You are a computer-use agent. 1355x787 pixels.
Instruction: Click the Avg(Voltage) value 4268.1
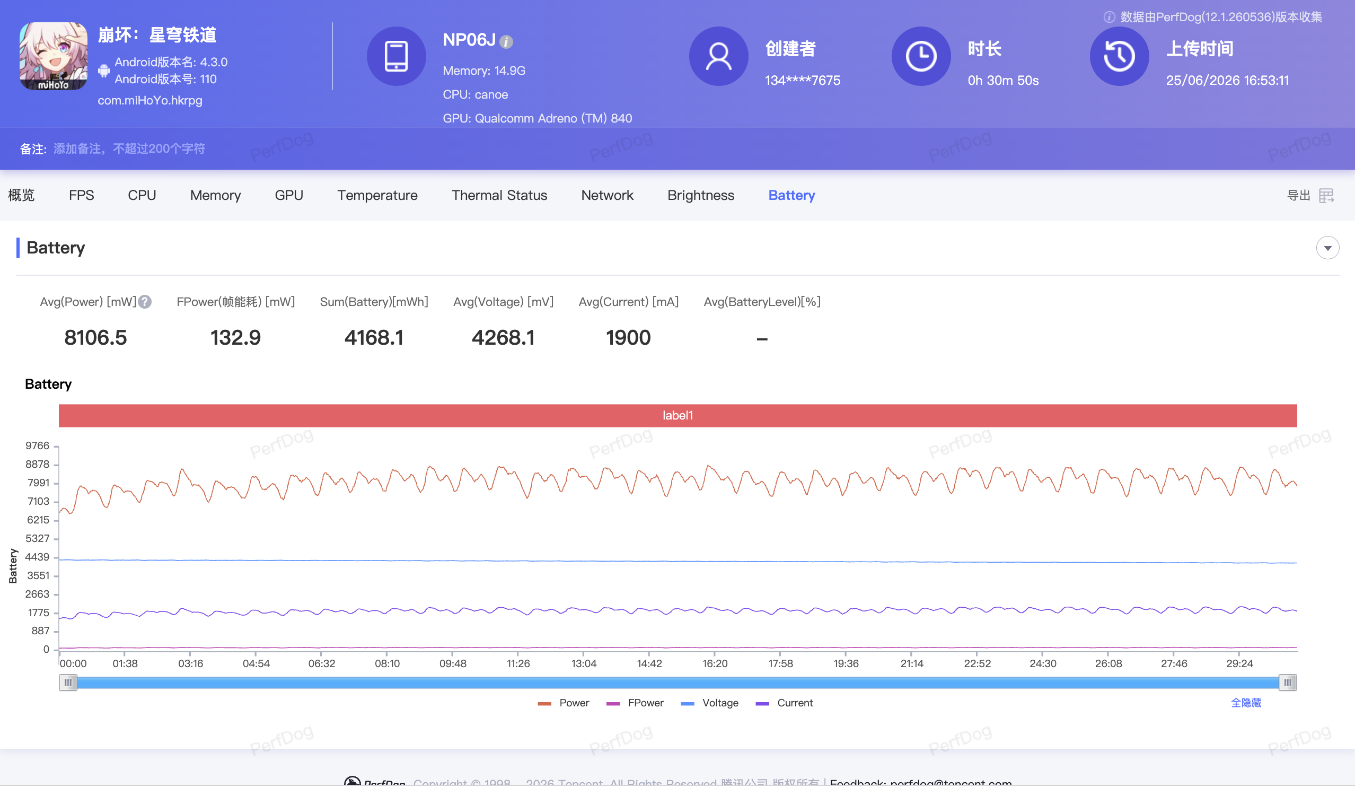[503, 338]
